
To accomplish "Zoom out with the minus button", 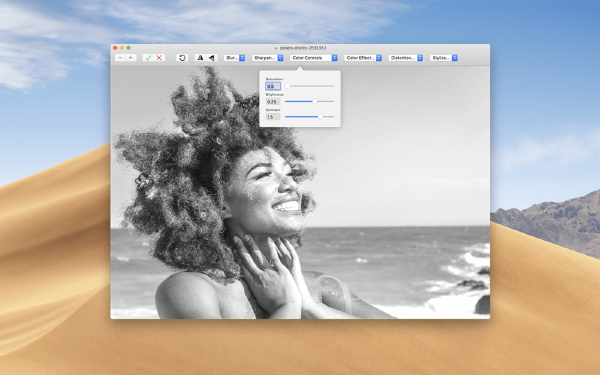I will tap(120, 58).
